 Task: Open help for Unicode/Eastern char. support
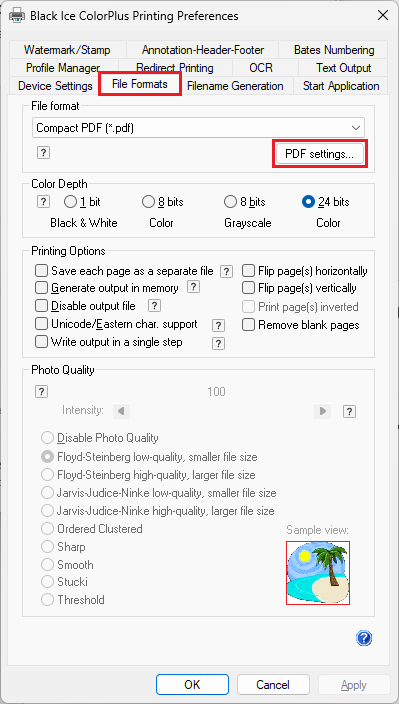click(218, 326)
